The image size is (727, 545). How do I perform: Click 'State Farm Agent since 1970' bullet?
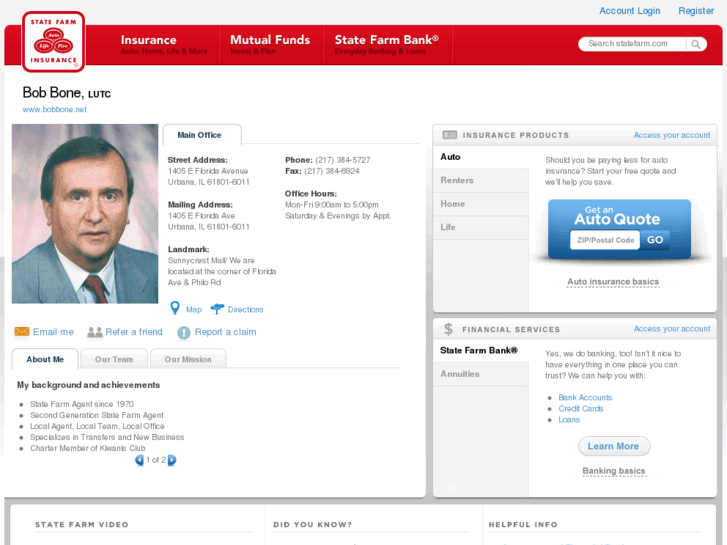82,404
